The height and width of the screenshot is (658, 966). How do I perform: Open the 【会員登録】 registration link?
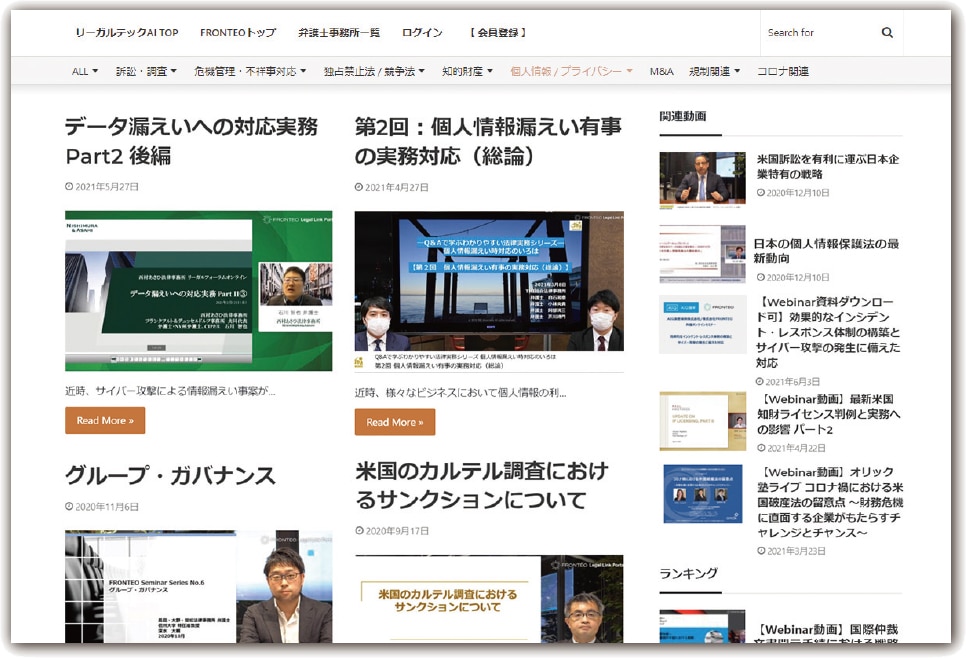pyautogui.click(x=498, y=33)
